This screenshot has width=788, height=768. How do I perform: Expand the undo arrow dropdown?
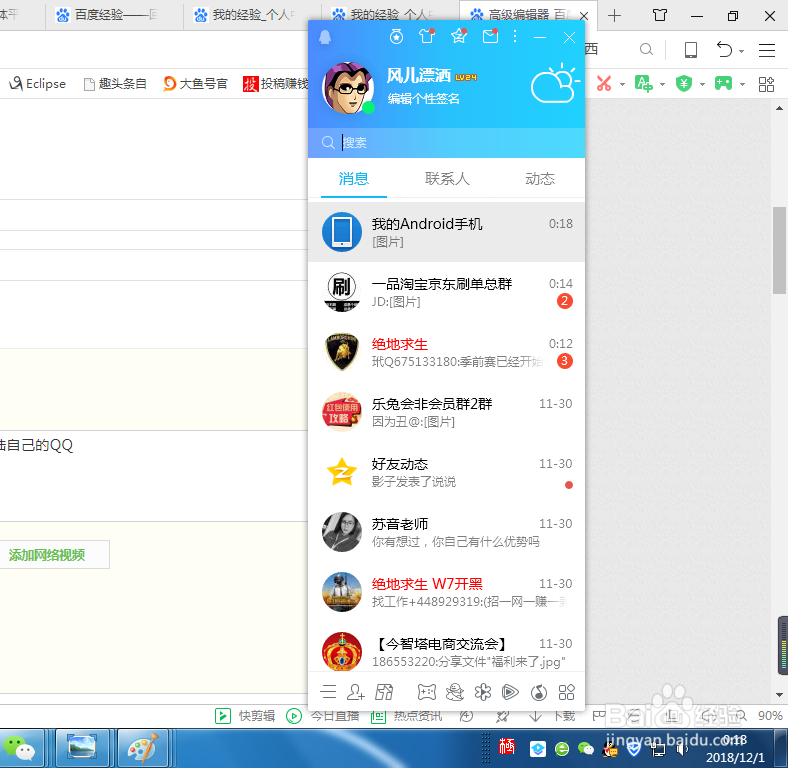742,51
